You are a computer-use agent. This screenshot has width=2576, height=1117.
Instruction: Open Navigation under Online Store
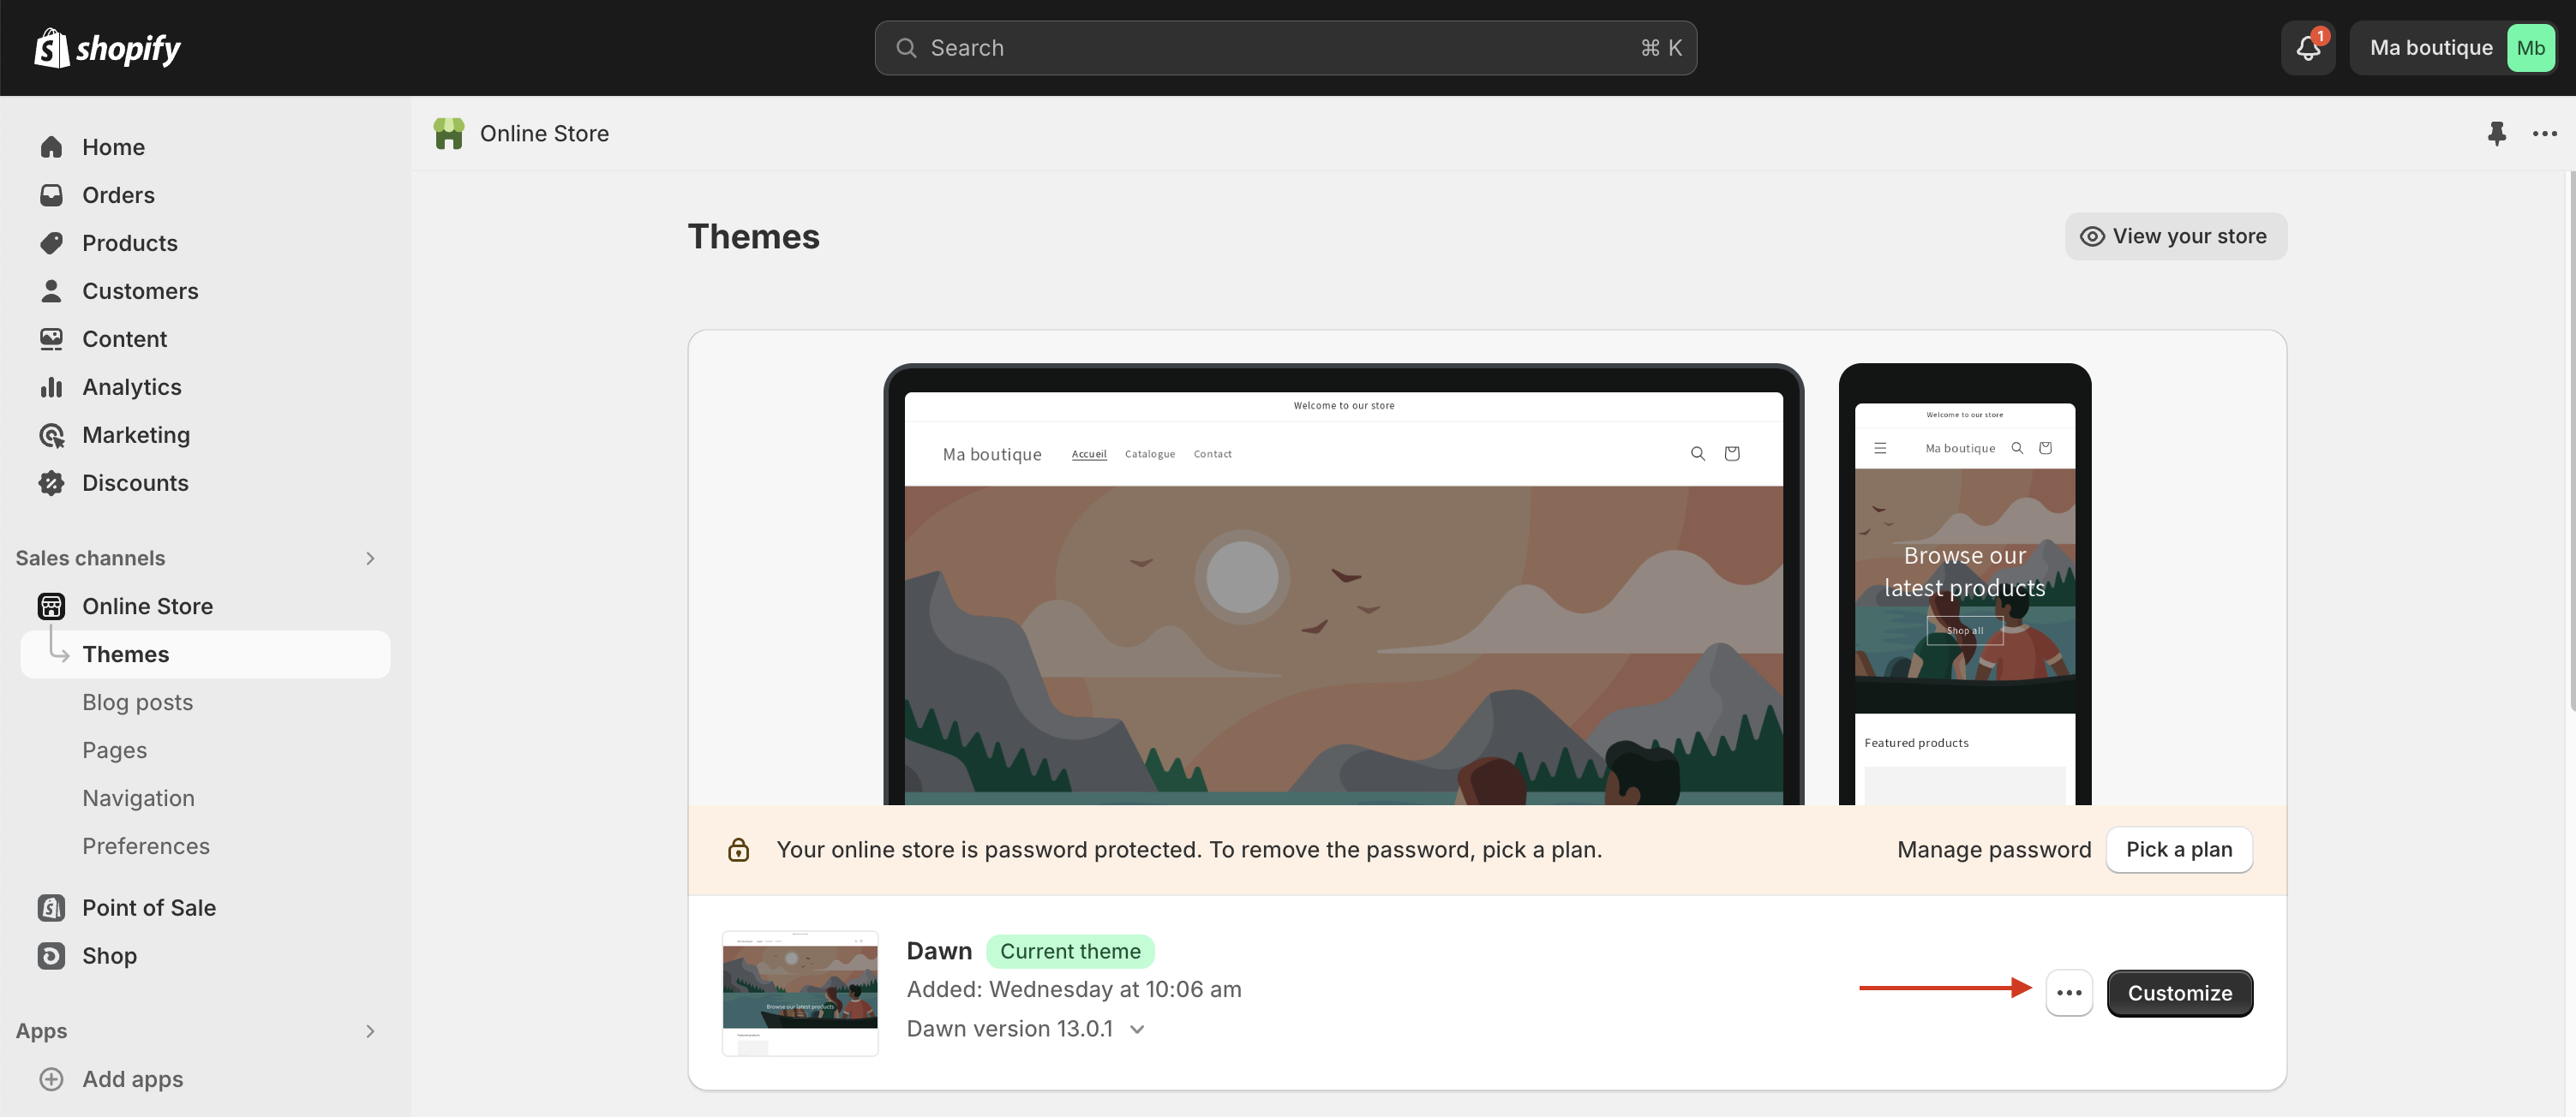(x=138, y=798)
